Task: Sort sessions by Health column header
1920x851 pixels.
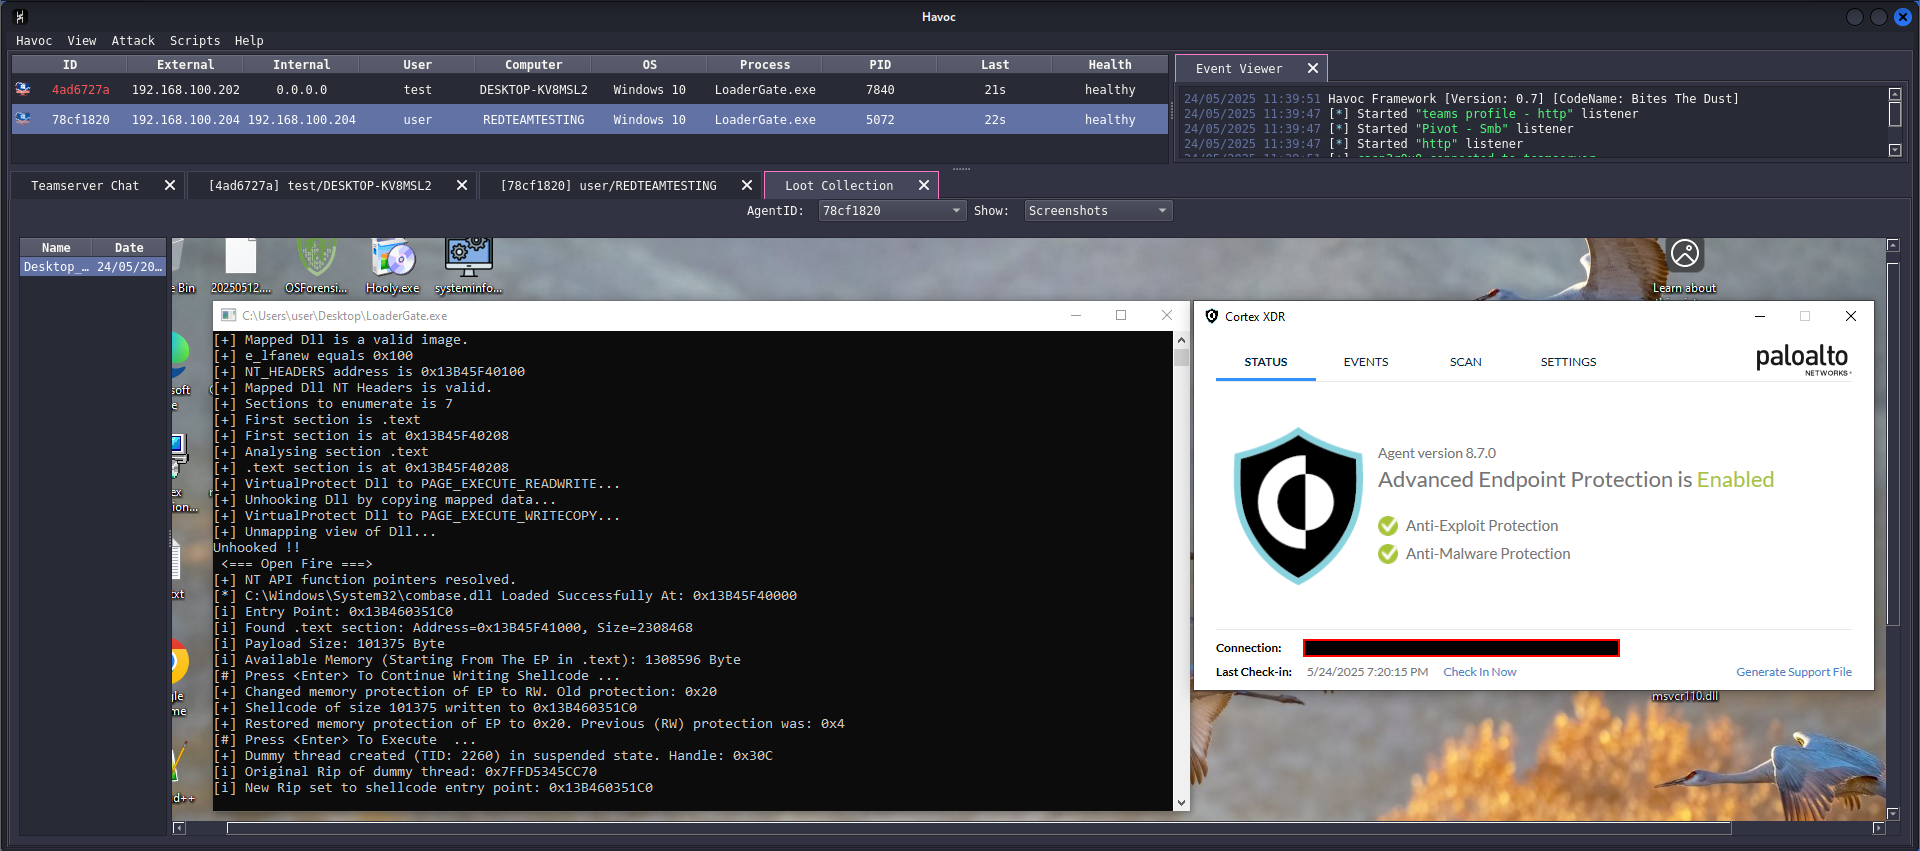Action: click(x=1110, y=65)
